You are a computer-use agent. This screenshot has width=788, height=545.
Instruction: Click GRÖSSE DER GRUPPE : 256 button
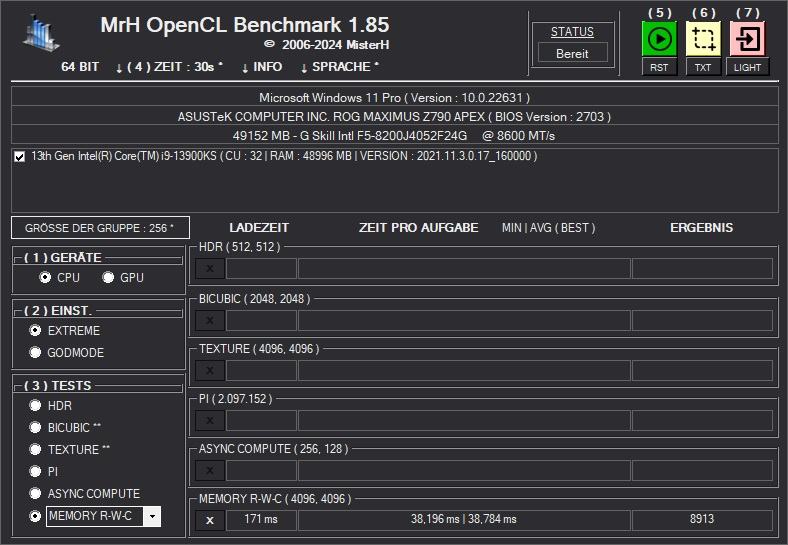tap(100, 228)
